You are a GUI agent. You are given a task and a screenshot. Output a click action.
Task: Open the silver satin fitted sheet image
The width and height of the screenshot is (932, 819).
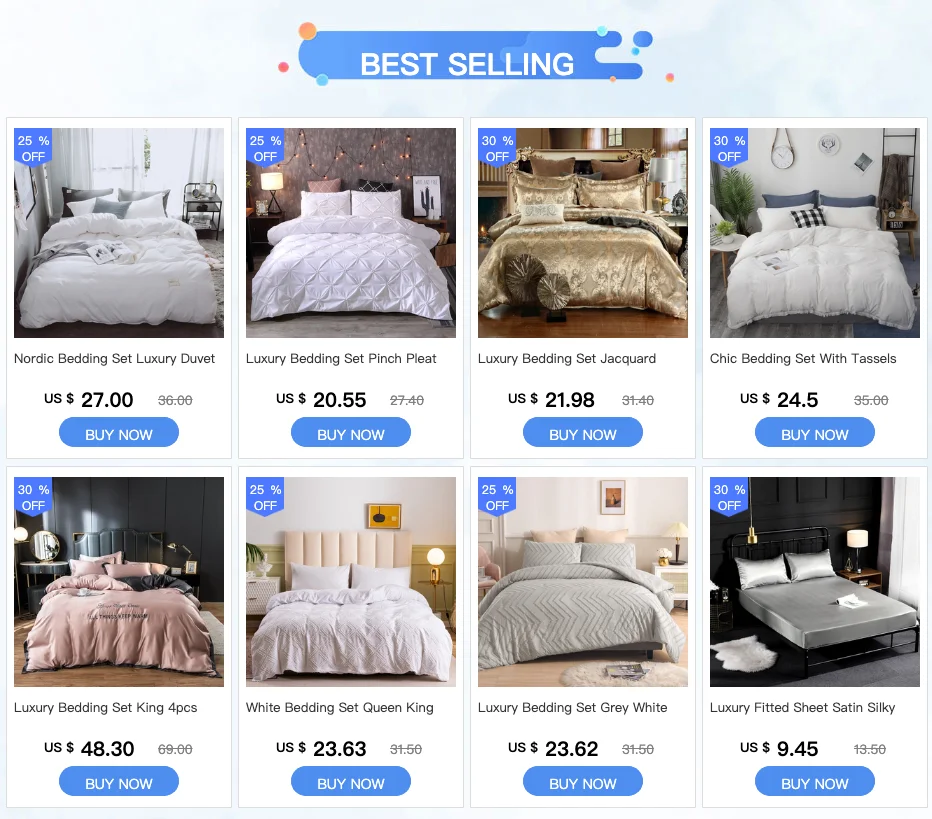[814, 582]
